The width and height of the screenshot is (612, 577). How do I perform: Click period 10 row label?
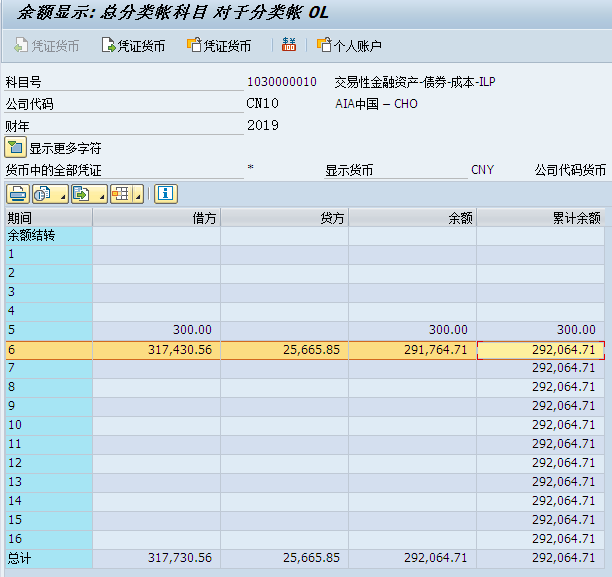(x=49, y=425)
